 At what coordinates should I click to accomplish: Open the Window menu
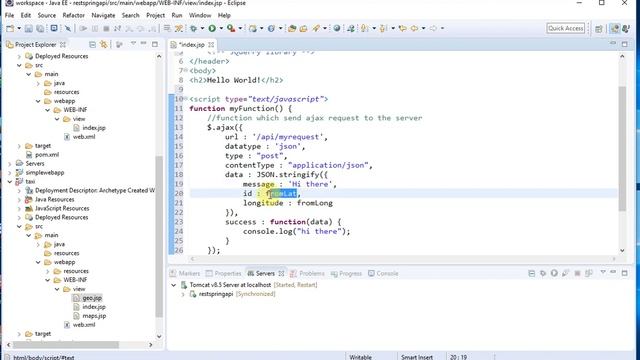(200, 15)
